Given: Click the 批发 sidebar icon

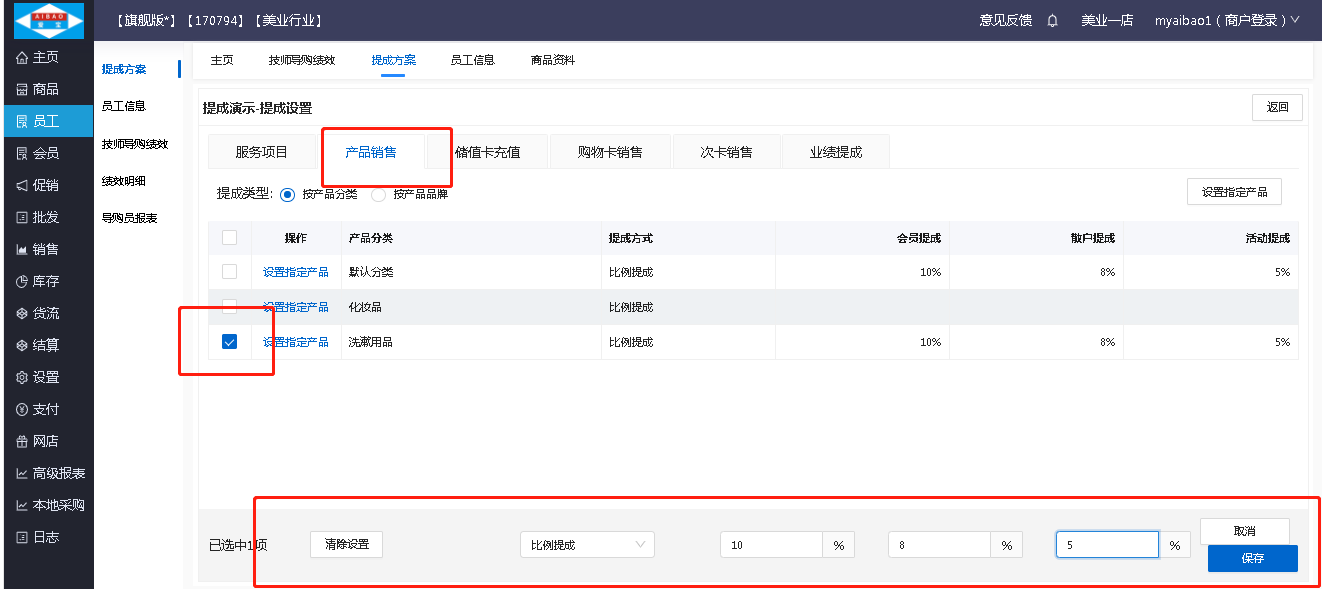Looking at the screenshot, I should [22, 218].
